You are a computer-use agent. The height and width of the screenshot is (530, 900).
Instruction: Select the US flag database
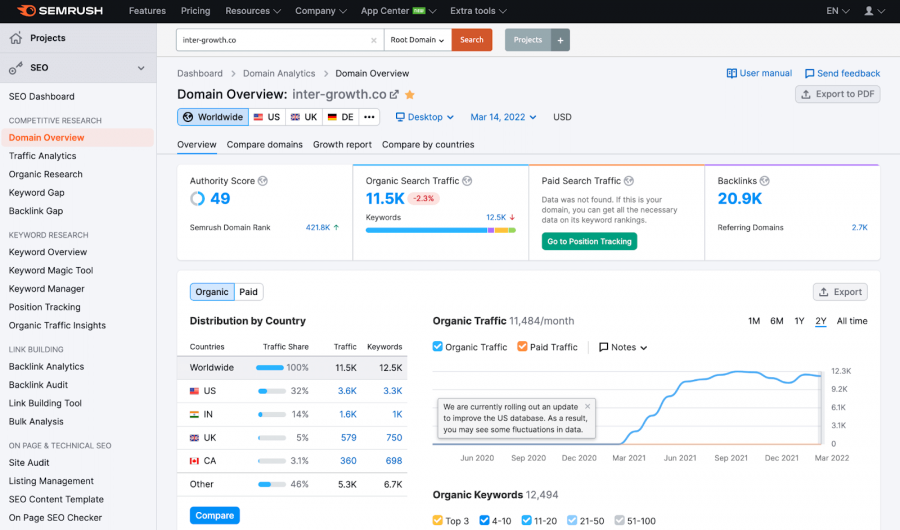pos(267,117)
